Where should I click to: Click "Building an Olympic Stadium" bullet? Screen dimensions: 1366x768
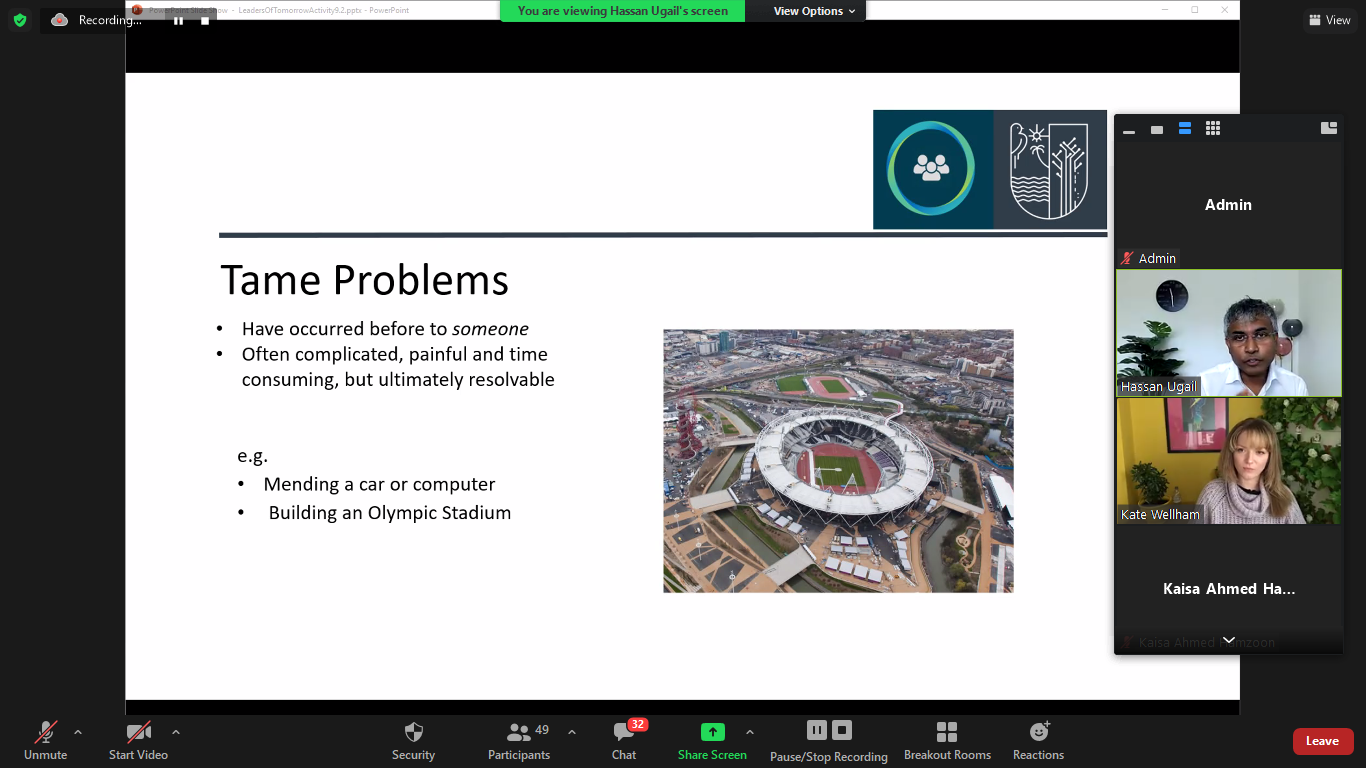click(x=390, y=513)
